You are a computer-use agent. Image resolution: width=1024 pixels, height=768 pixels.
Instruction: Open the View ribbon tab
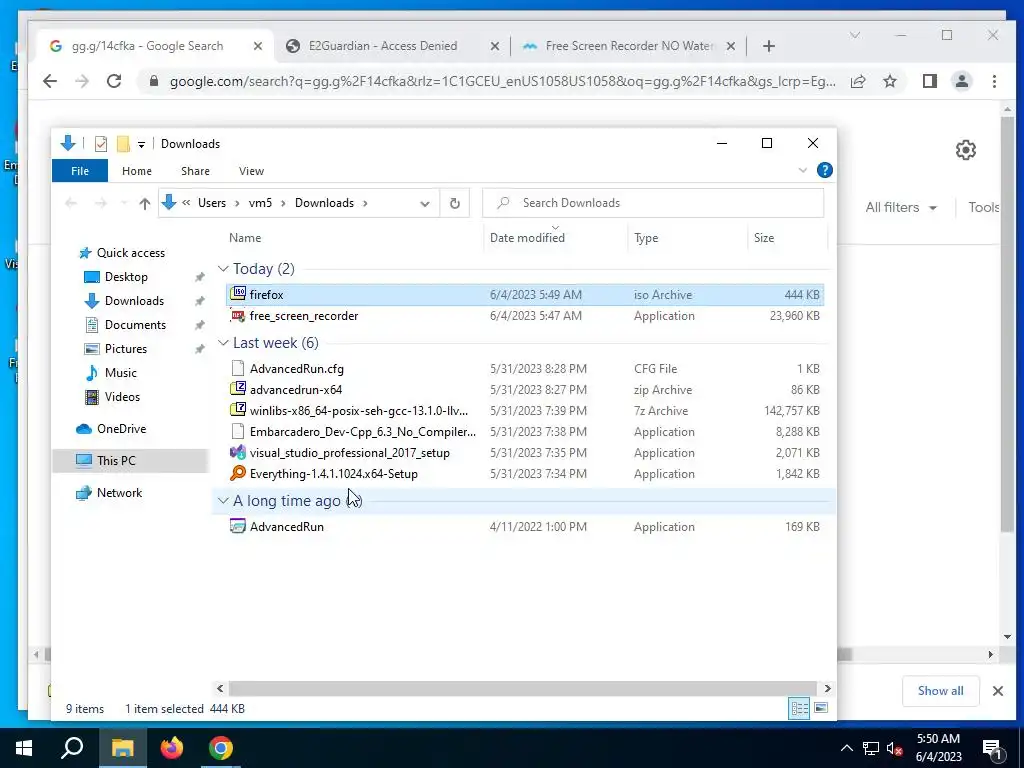251,170
